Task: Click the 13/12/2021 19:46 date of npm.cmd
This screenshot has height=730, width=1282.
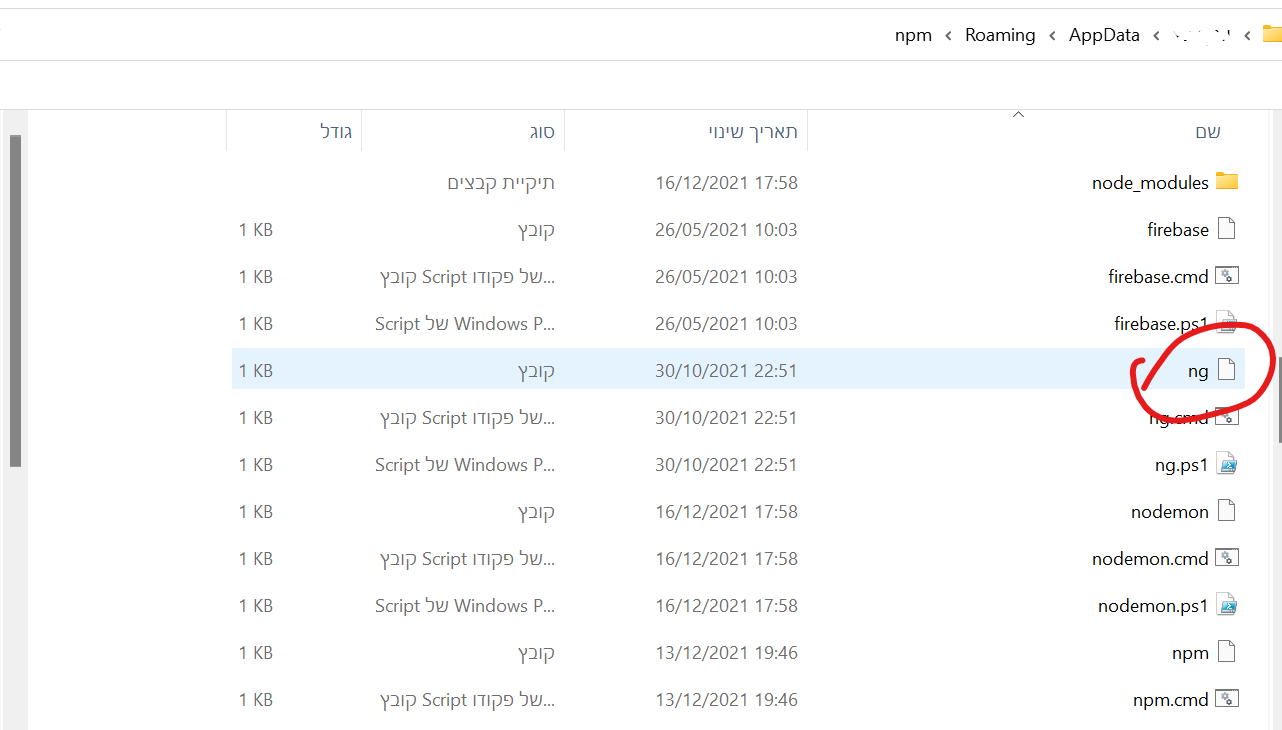Action: pyautogui.click(x=727, y=700)
